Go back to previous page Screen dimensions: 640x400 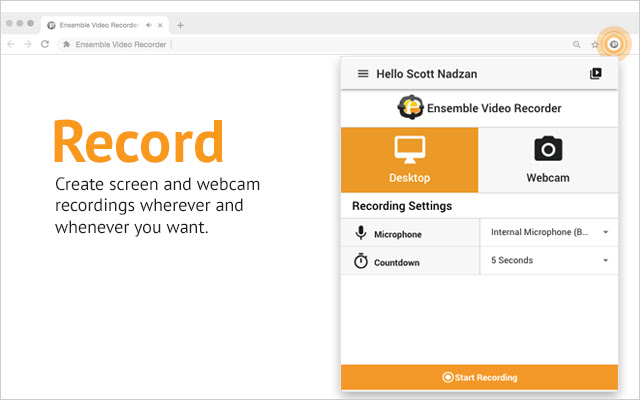[11, 45]
